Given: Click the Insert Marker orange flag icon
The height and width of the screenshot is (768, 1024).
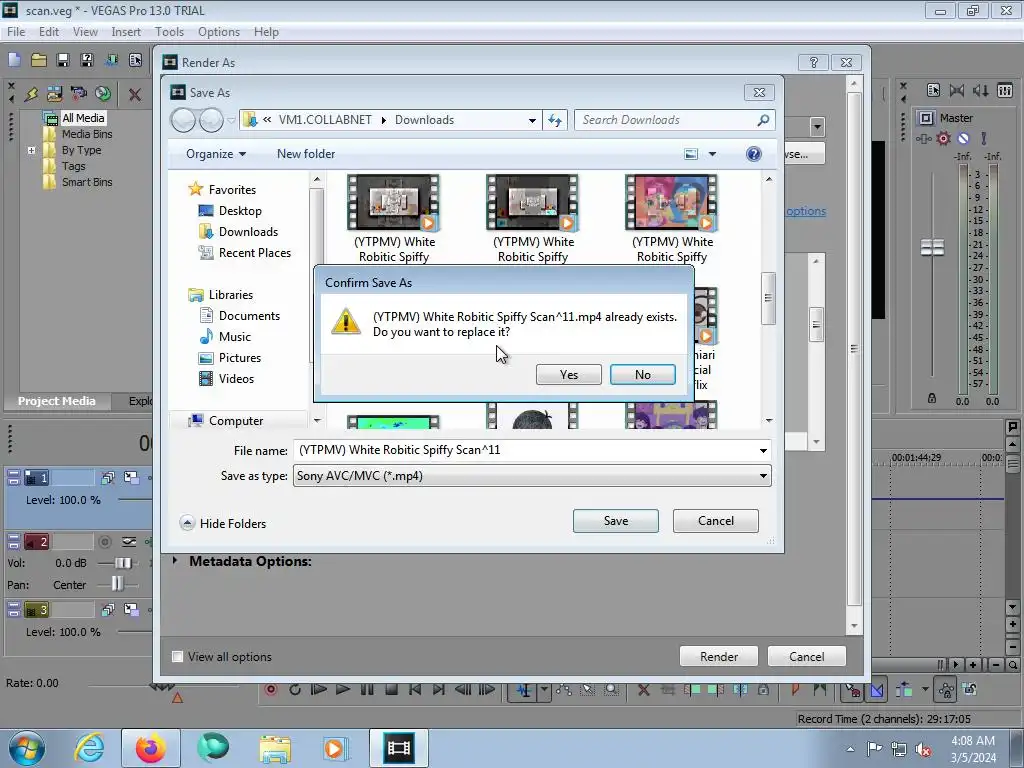Looking at the screenshot, I should coord(795,690).
